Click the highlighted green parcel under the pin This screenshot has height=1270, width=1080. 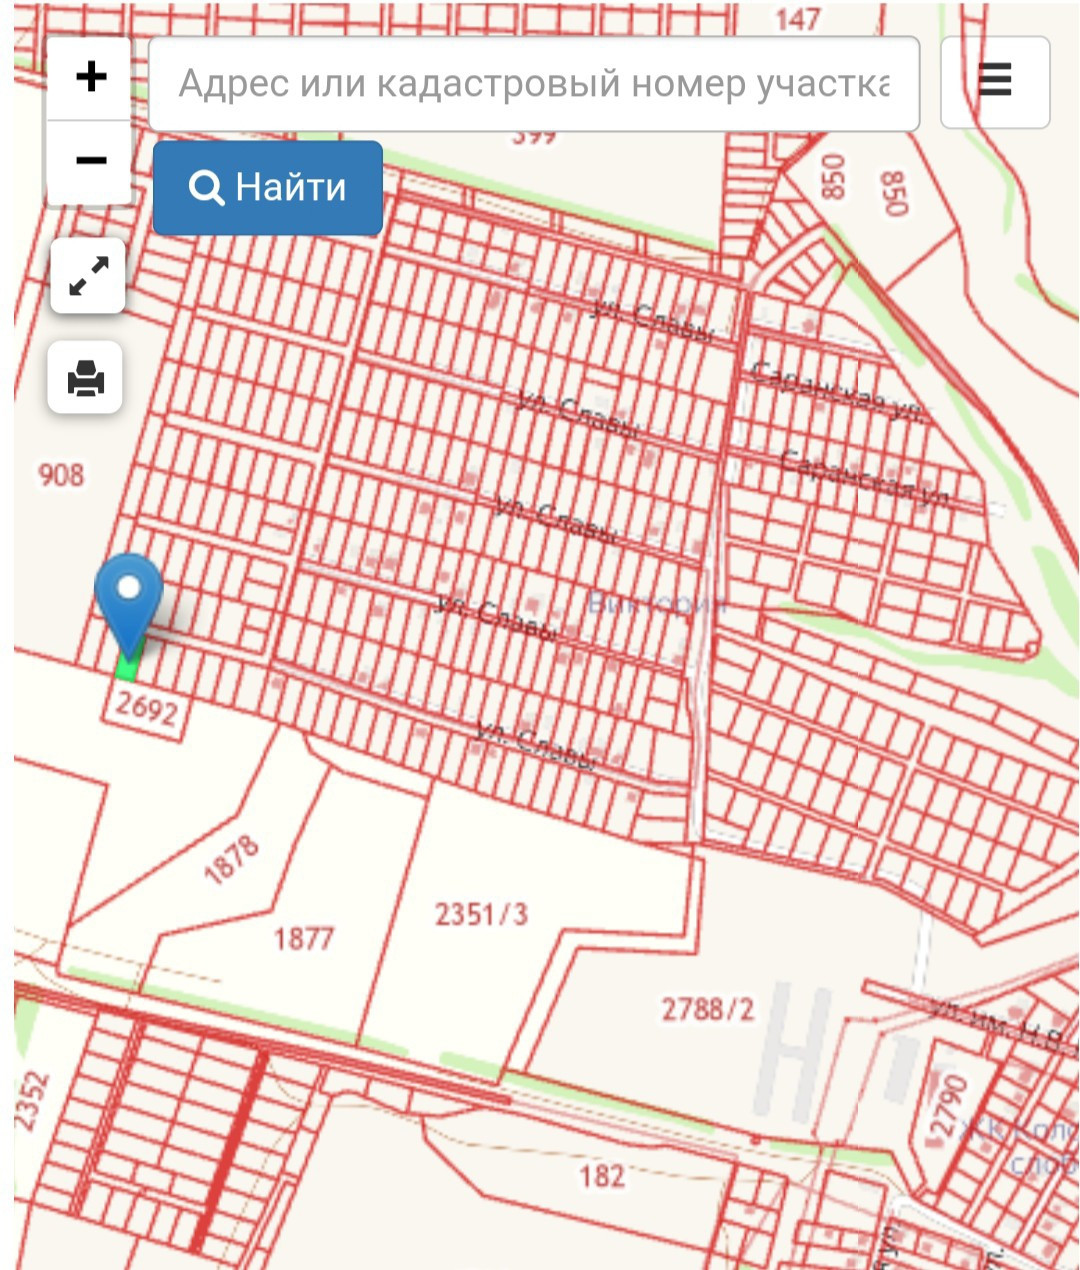128,668
